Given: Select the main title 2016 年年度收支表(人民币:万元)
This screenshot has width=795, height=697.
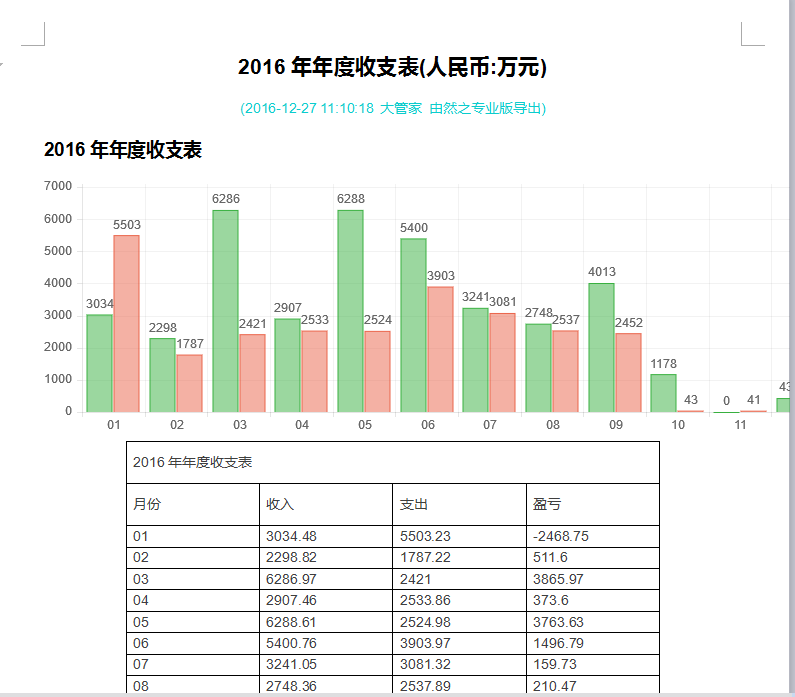Looking at the screenshot, I should coord(392,67).
